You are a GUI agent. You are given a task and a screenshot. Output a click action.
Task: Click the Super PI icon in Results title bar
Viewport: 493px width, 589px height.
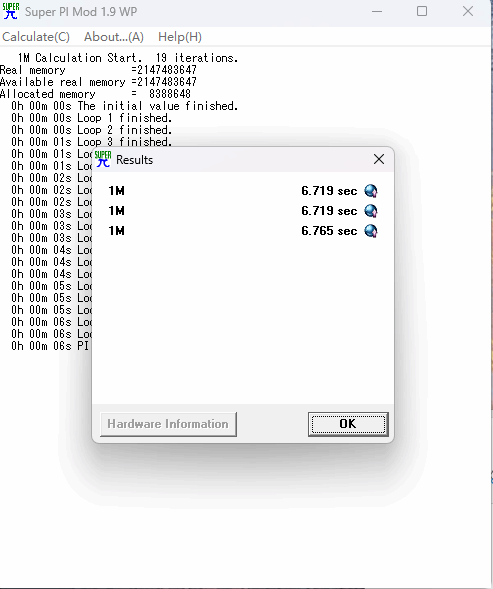[103, 159]
